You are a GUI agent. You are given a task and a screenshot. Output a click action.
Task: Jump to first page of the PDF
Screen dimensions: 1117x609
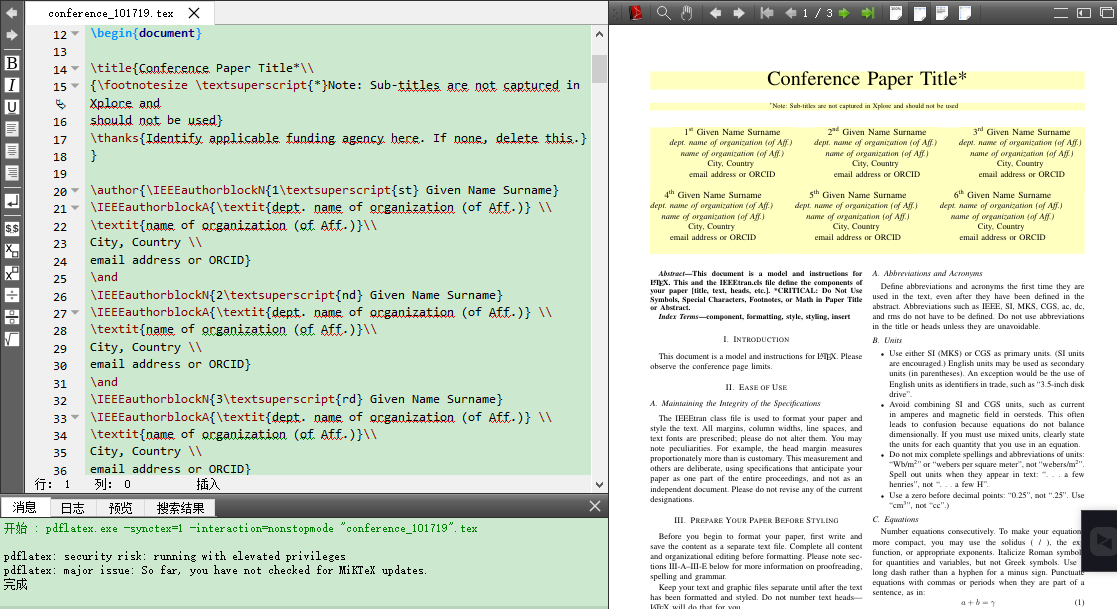click(767, 13)
